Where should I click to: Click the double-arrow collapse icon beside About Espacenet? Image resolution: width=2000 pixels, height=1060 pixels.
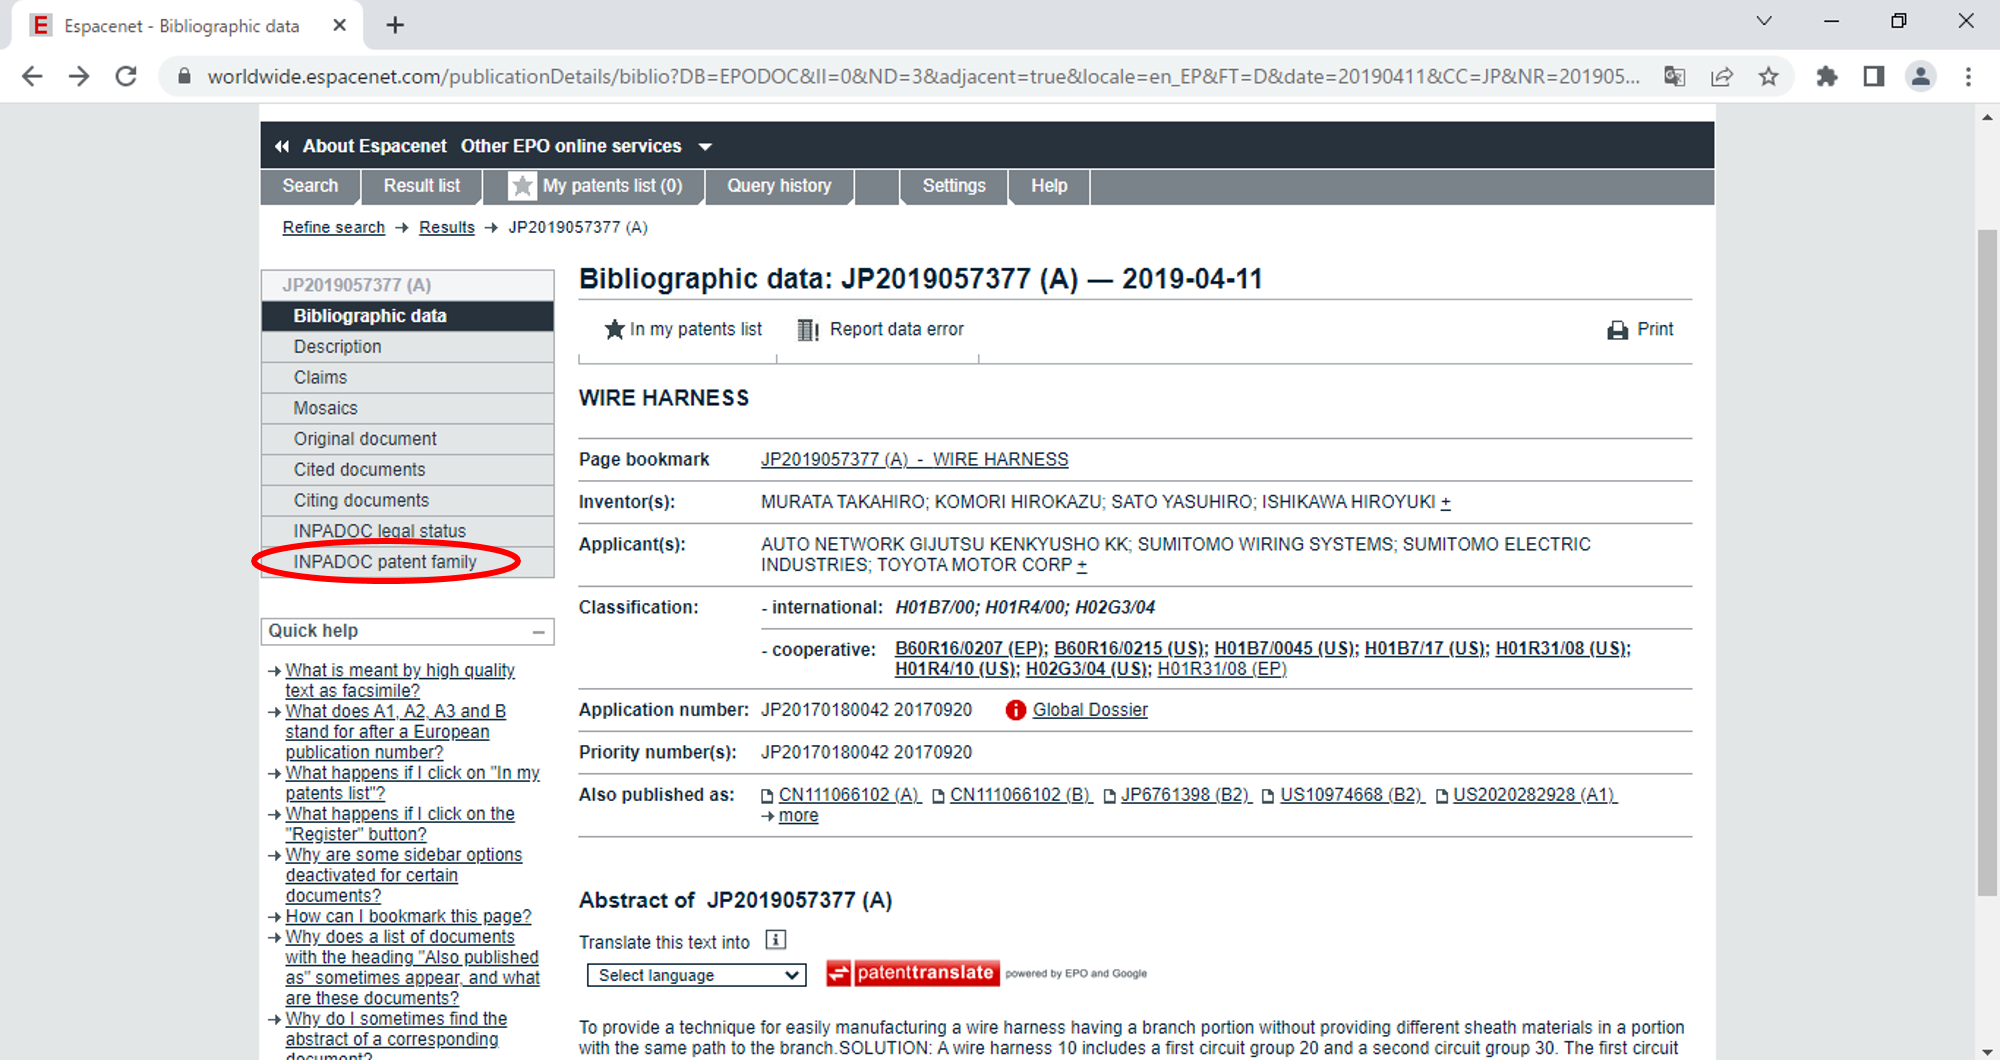pyautogui.click(x=282, y=146)
